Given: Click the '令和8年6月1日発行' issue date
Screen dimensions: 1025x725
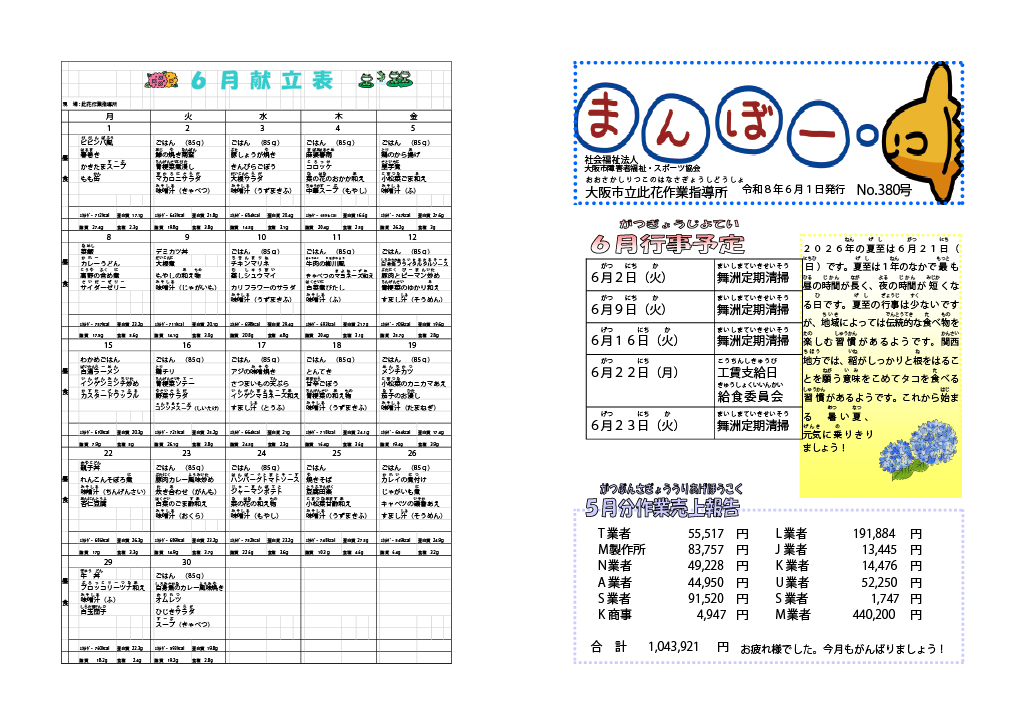Looking at the screenshot, I should (793, 189).
